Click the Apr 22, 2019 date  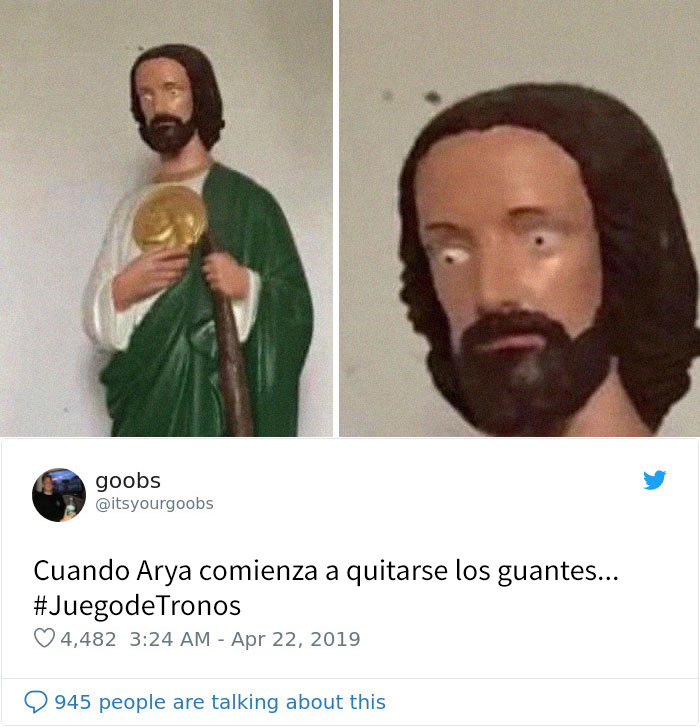pos(296,639)
